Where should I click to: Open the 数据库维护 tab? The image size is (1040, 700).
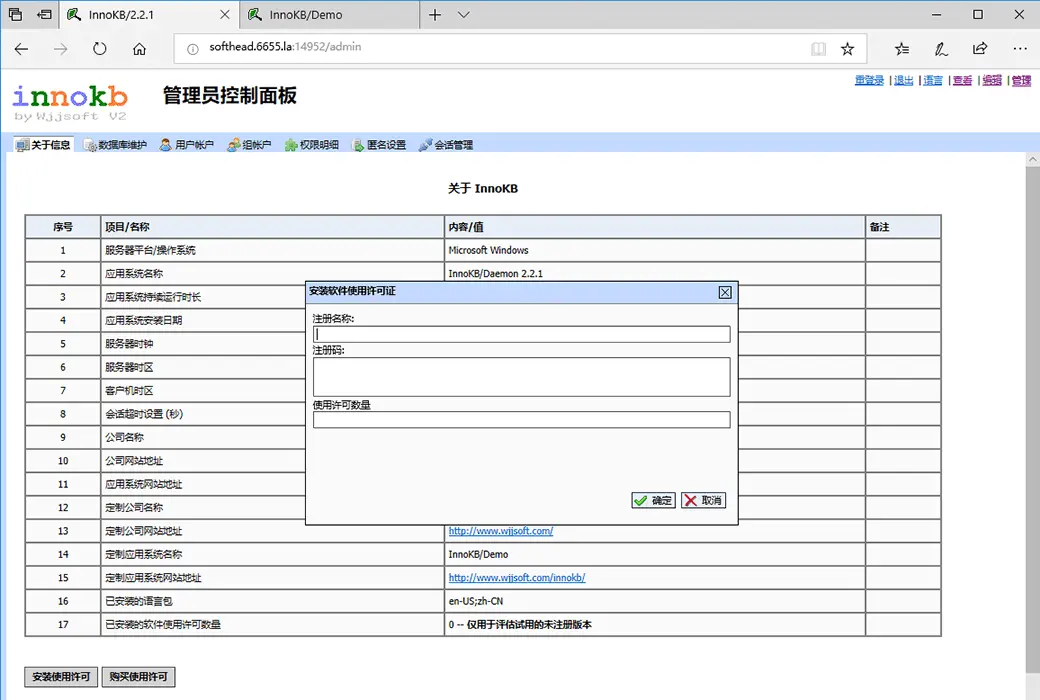click(x=115, y=145)
